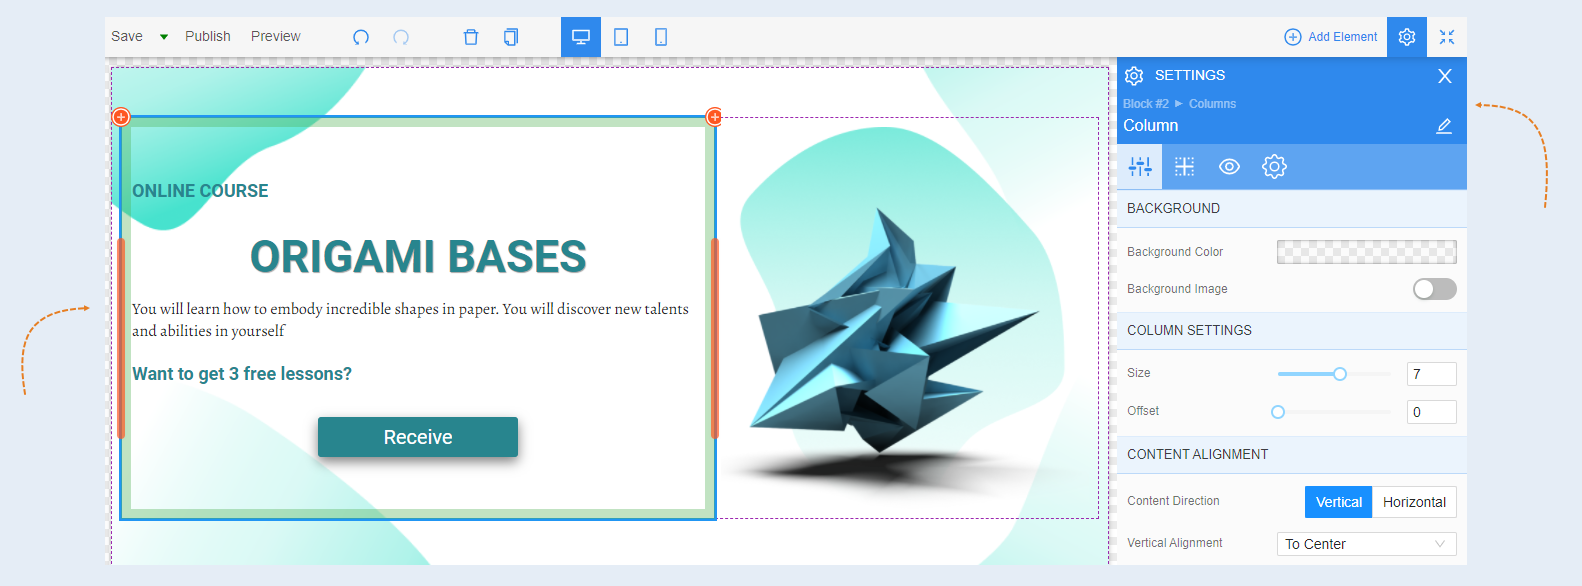Click the Offset slider handle
The height and width of the screenshot is (586, 1582).
(x=1278, y=412)
